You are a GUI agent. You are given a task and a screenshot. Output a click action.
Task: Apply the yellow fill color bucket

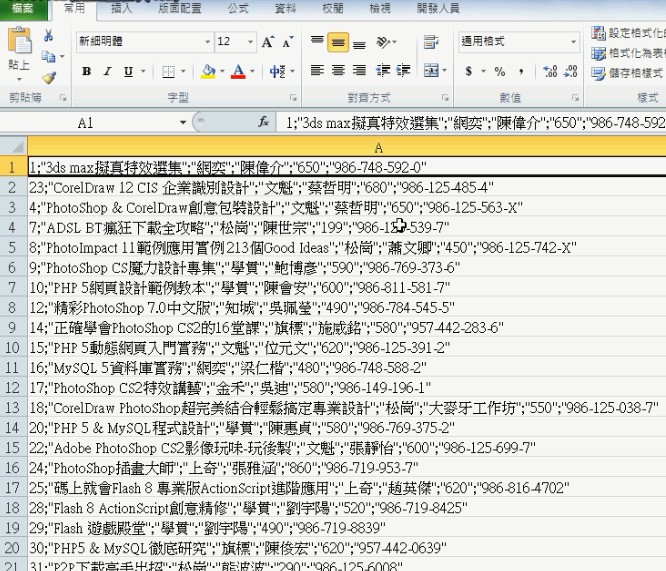[x=208, y=71]
